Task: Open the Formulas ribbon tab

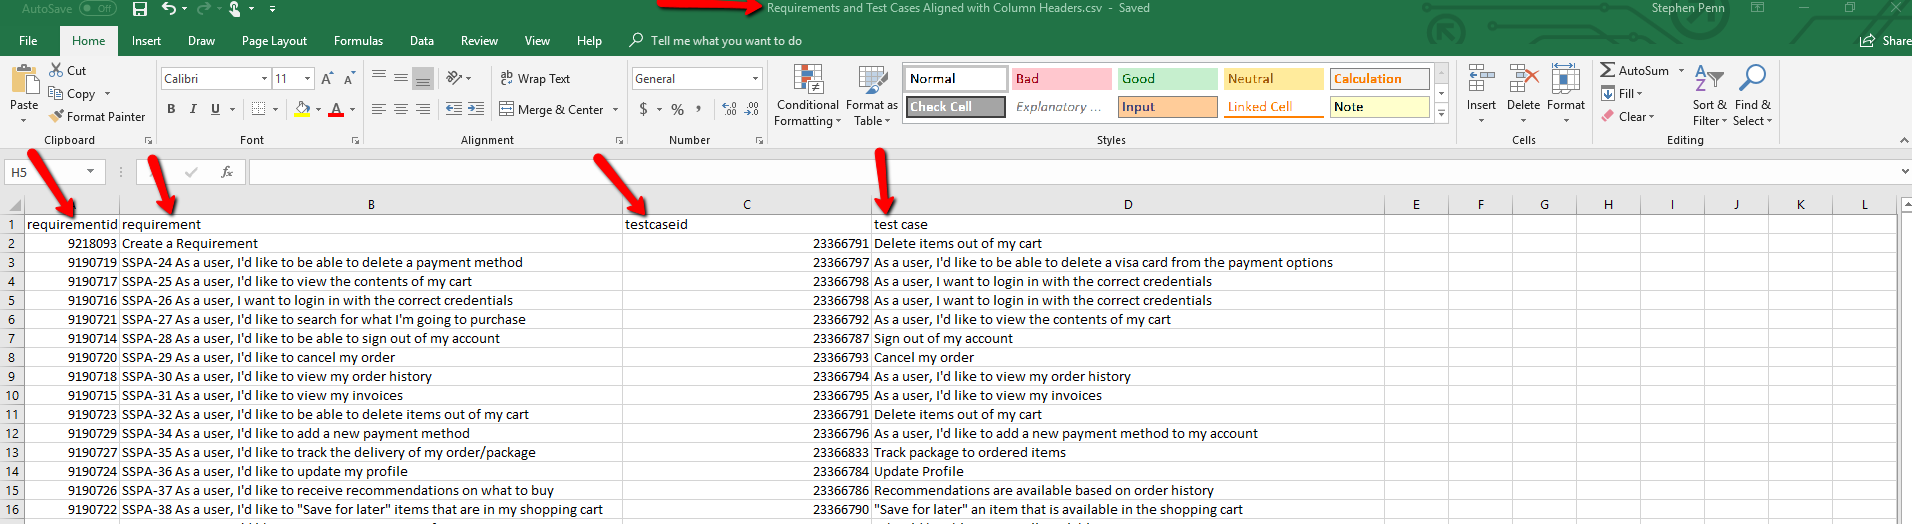Action: coord(358,41)
